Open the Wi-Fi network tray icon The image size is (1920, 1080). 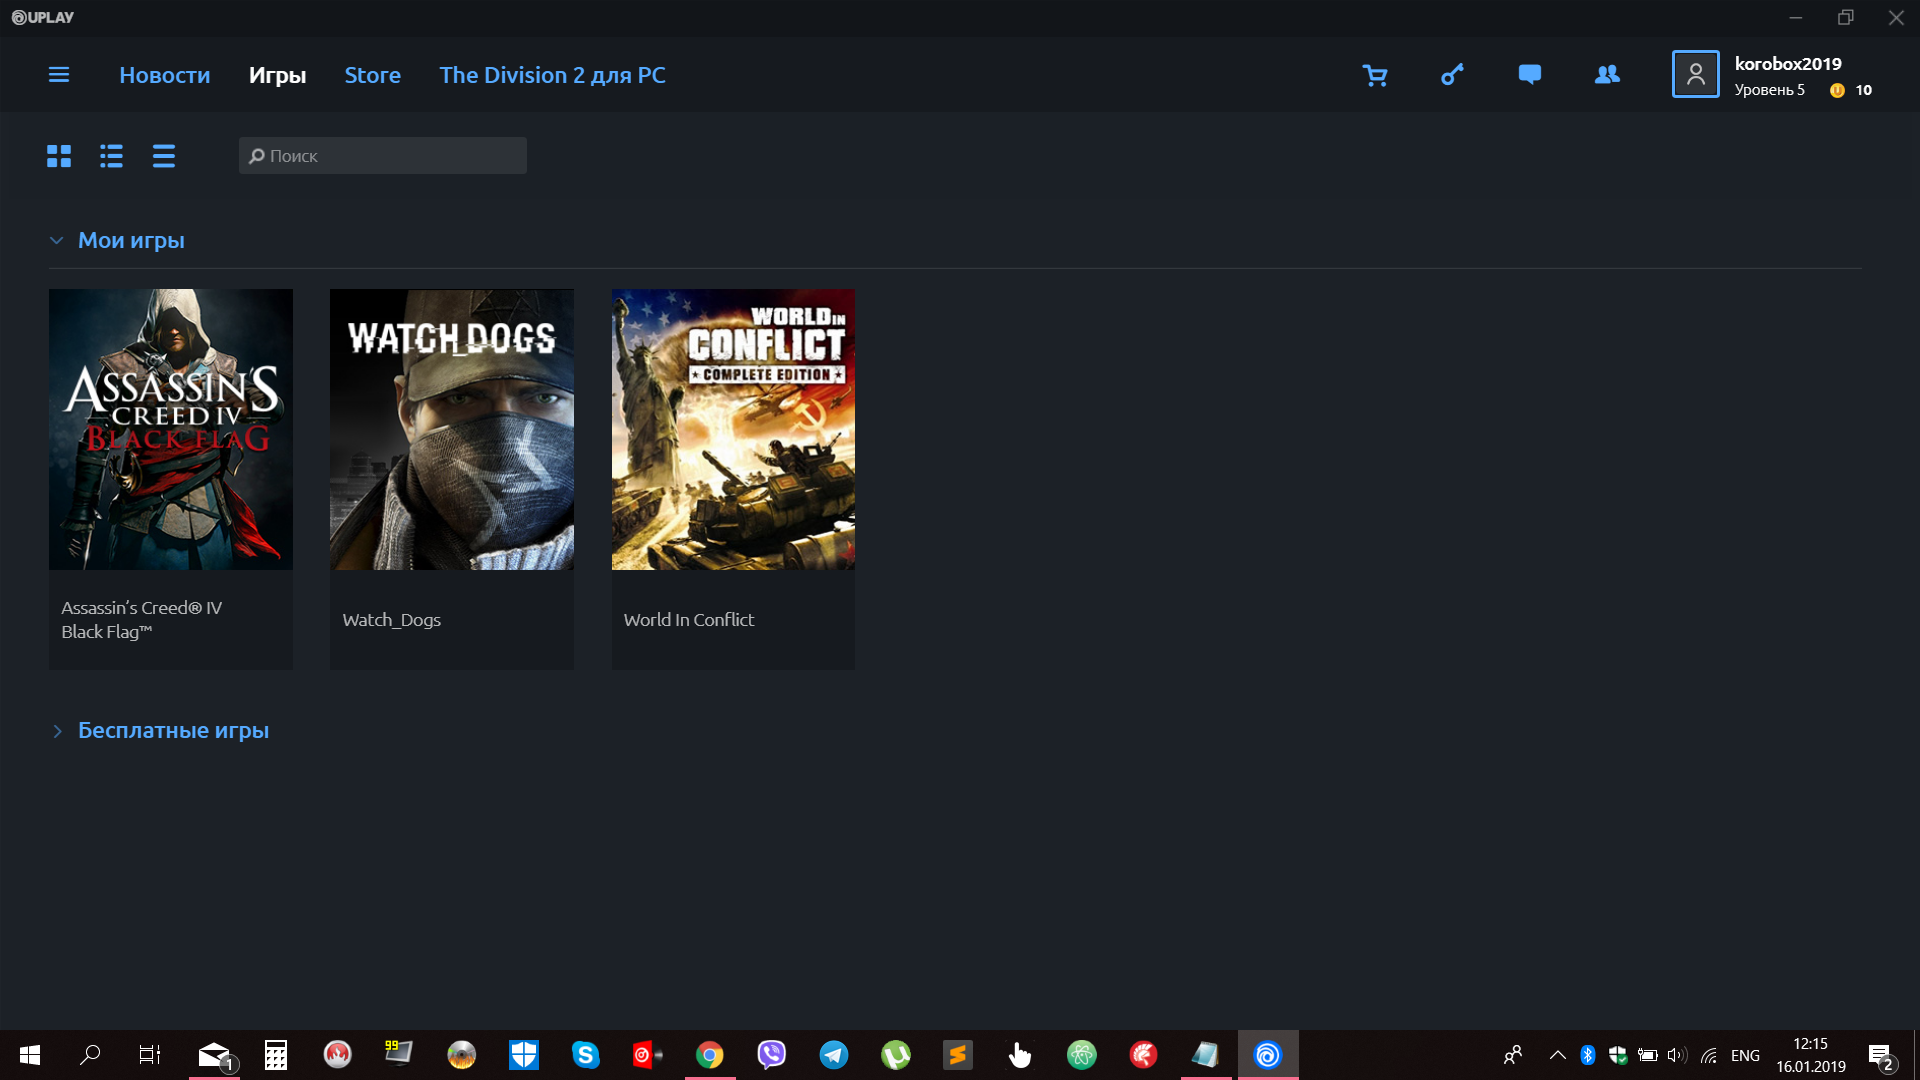click(x=1709, y=1055)
